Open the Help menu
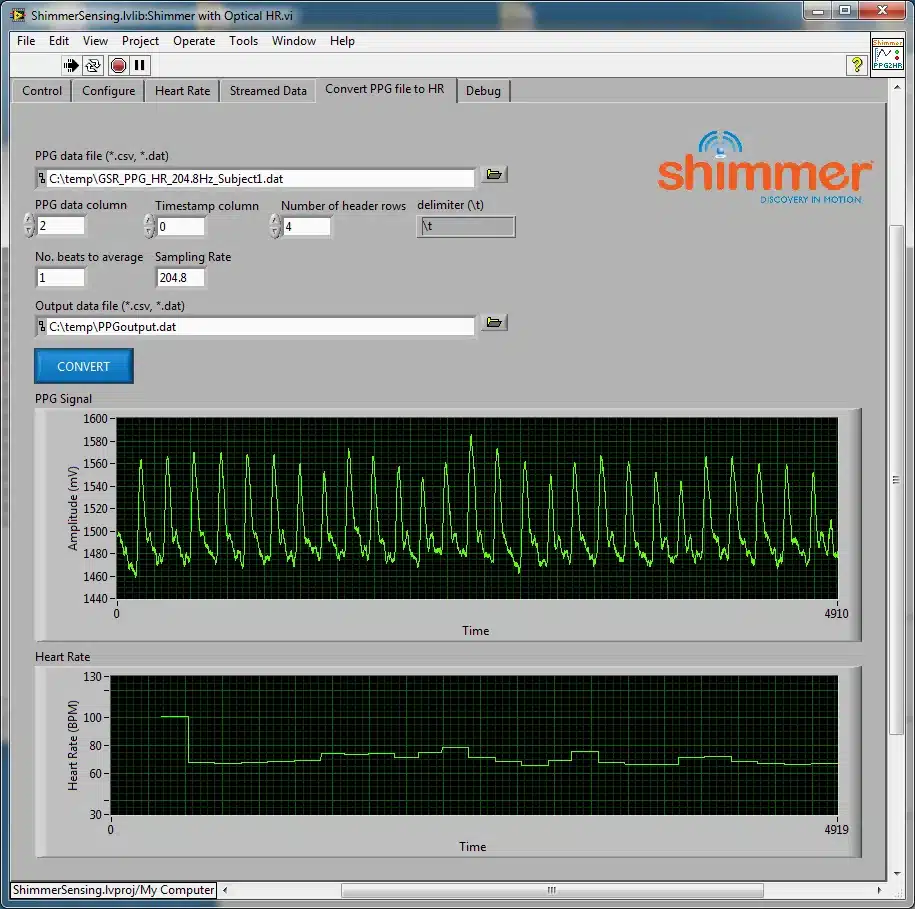This screenshot has width=915, height=909. point(342,41)
